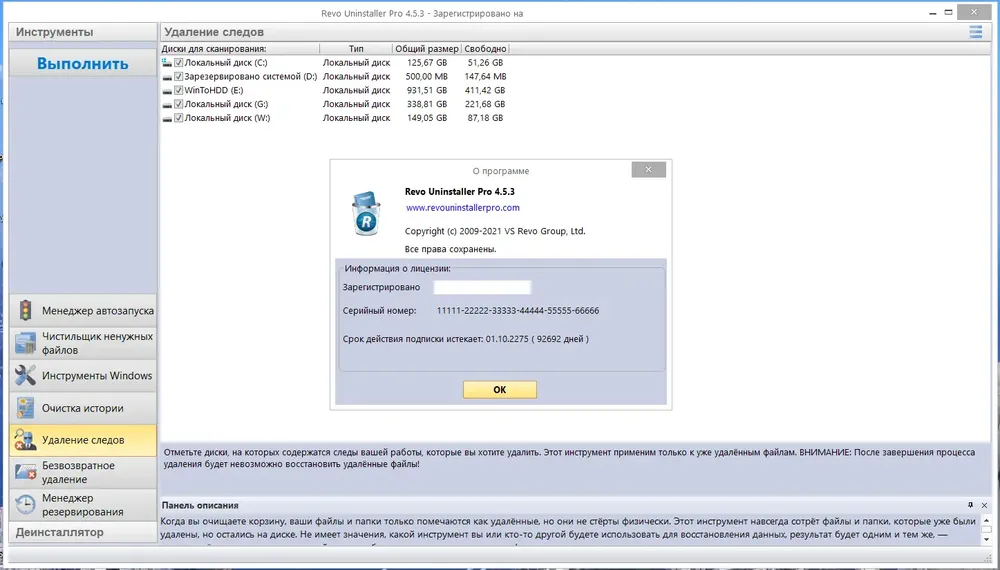Click the Junk Files Cleaner icon
The image size is (1000, 570).
click(x=26, y=343)
